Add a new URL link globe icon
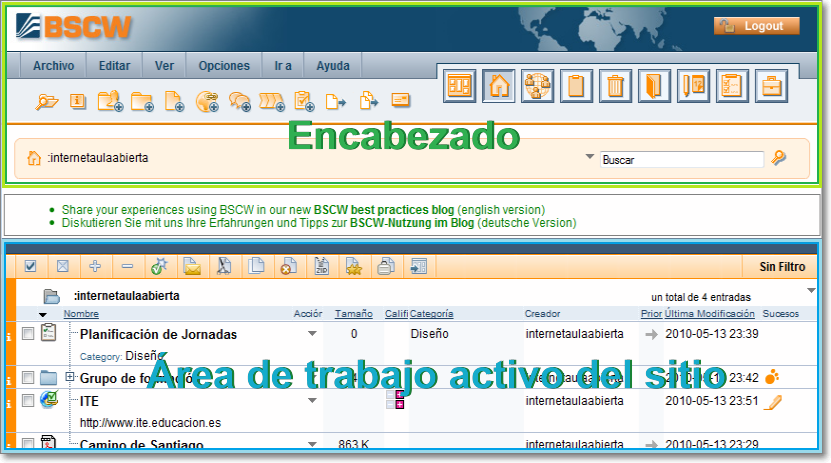Screen dimensions: 831x463 pyautogui.click(x=207, y=101)
